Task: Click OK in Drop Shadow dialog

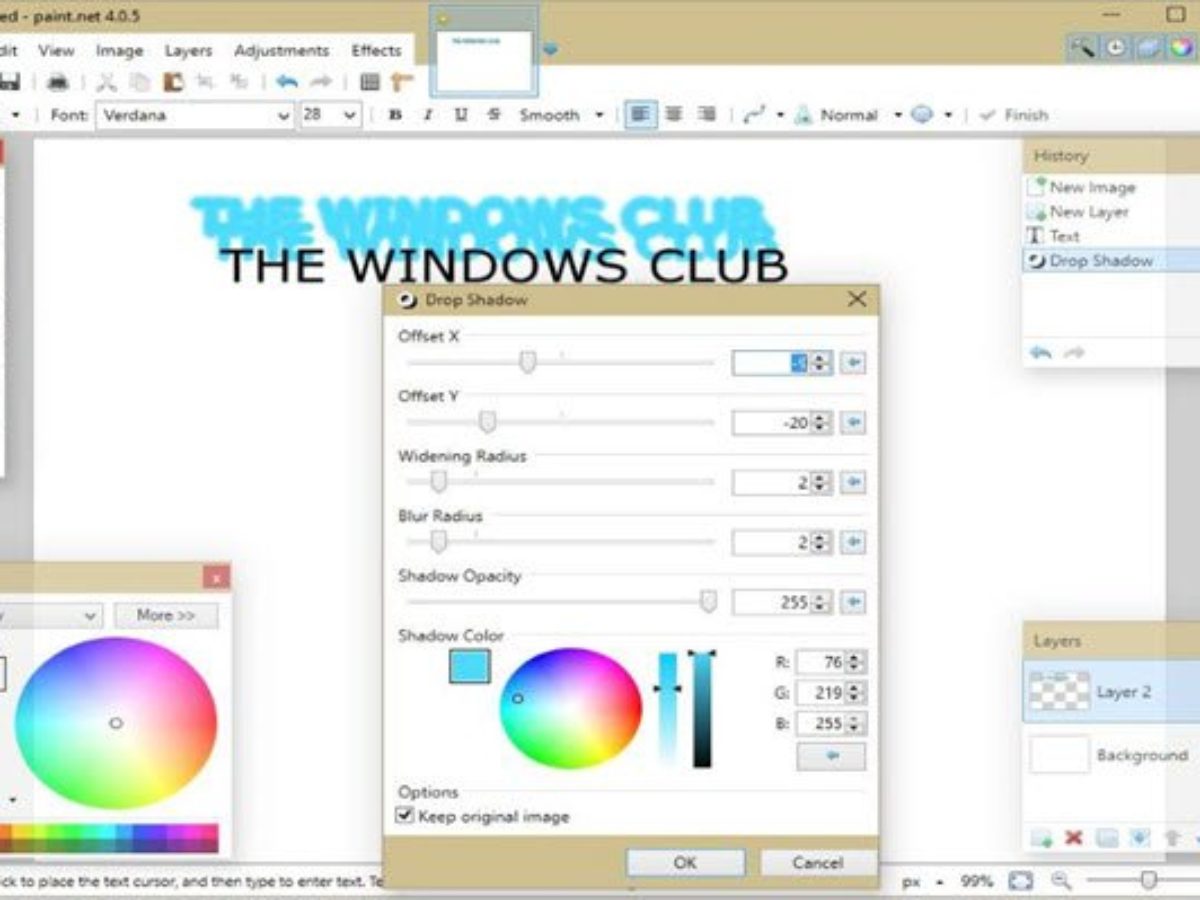Action: [685, 863]
